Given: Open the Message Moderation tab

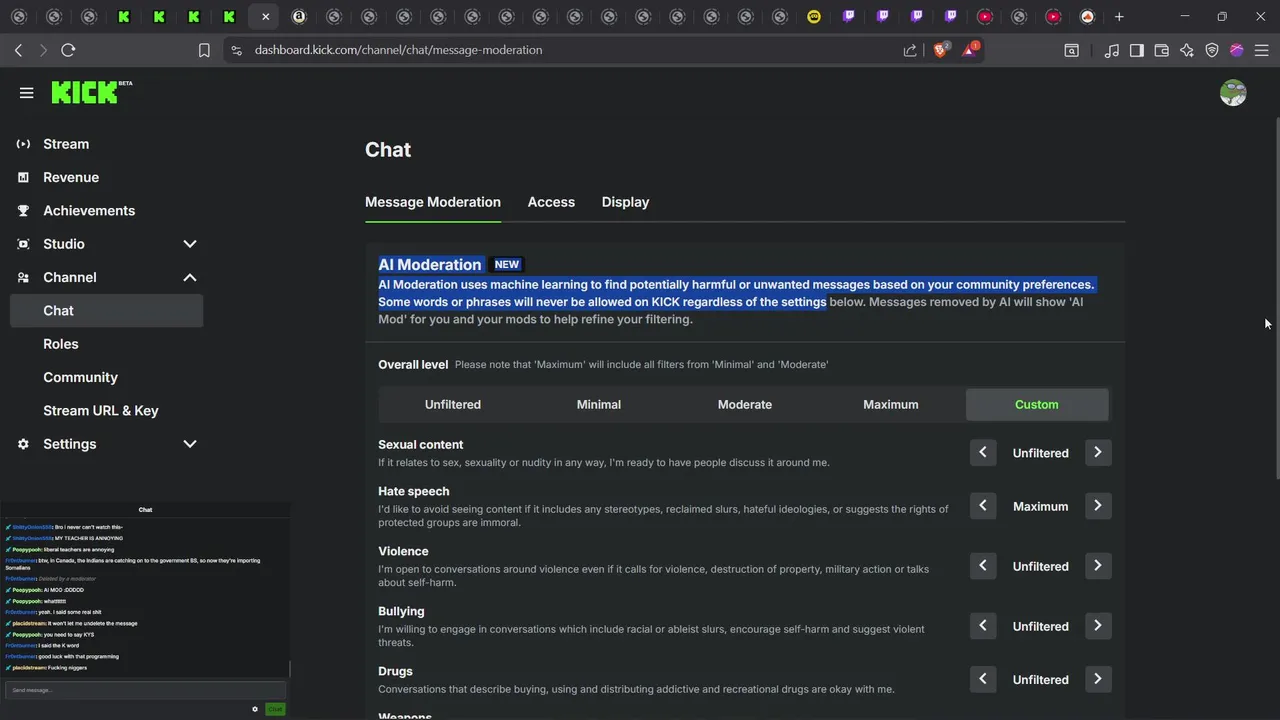Looking at the screenshot, I should [433, 202].
